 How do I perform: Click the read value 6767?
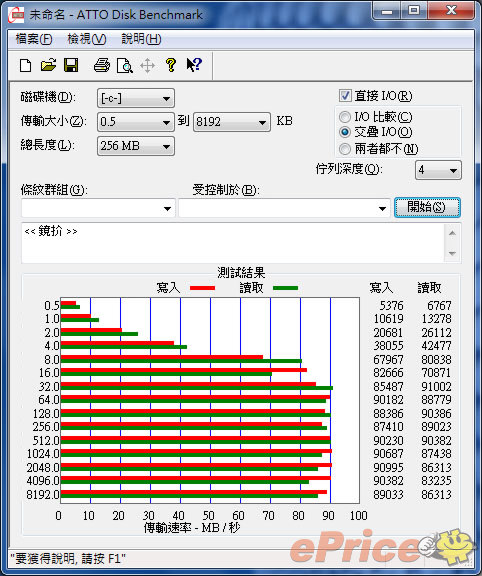tap(439, 306)
